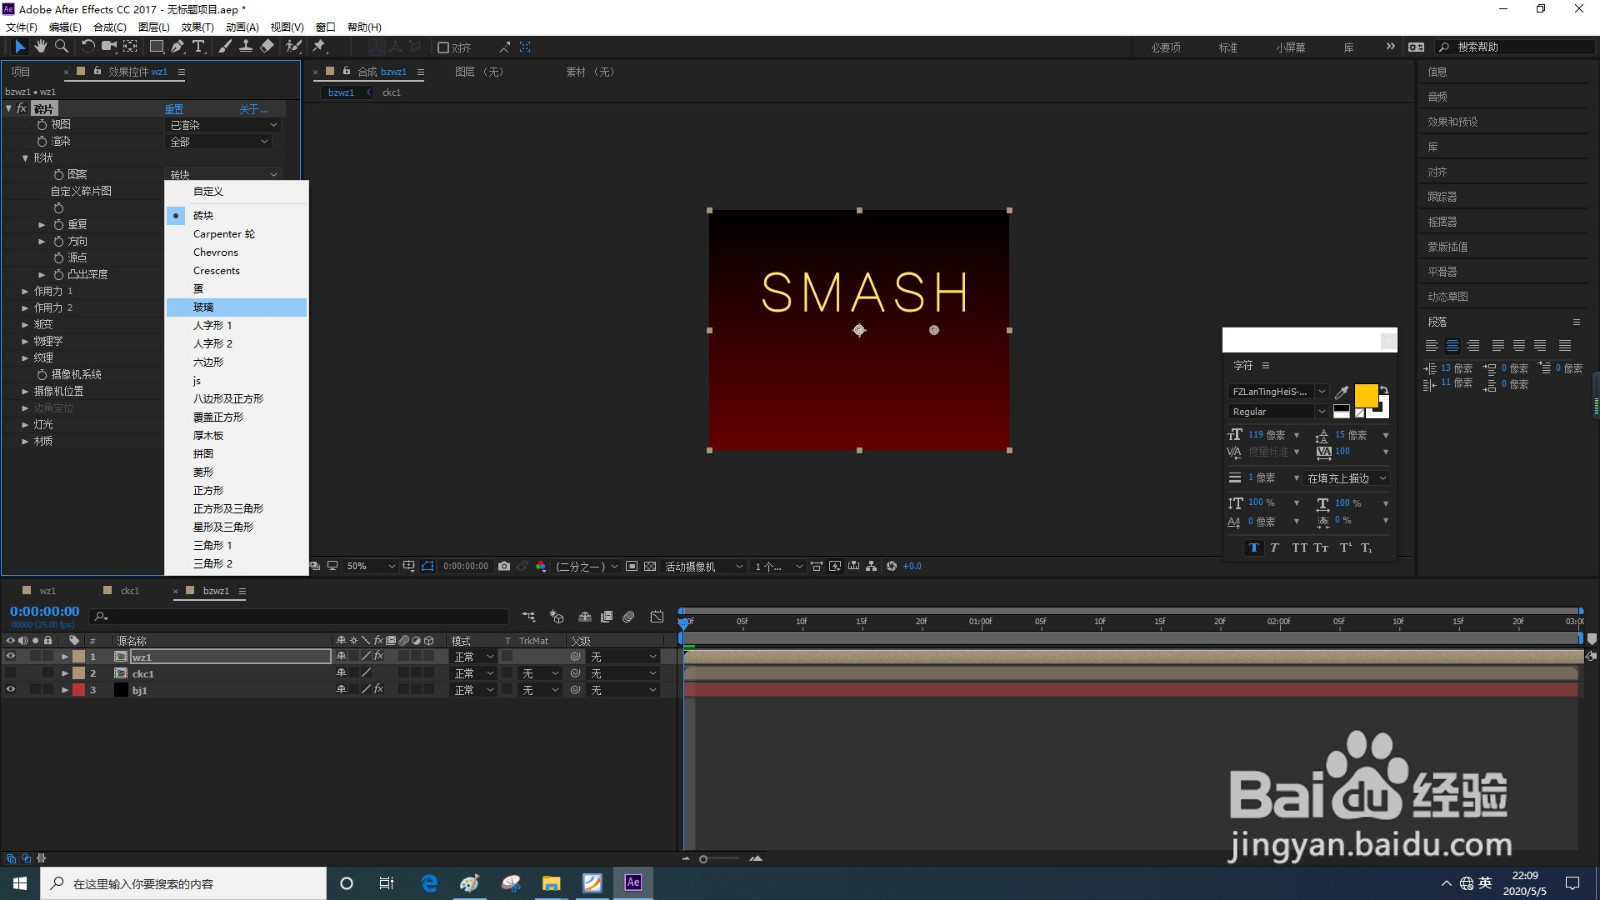Open the 跟踪器 panel
Viewport: 1600px width, 900px height.
[x=1442, y=197]
